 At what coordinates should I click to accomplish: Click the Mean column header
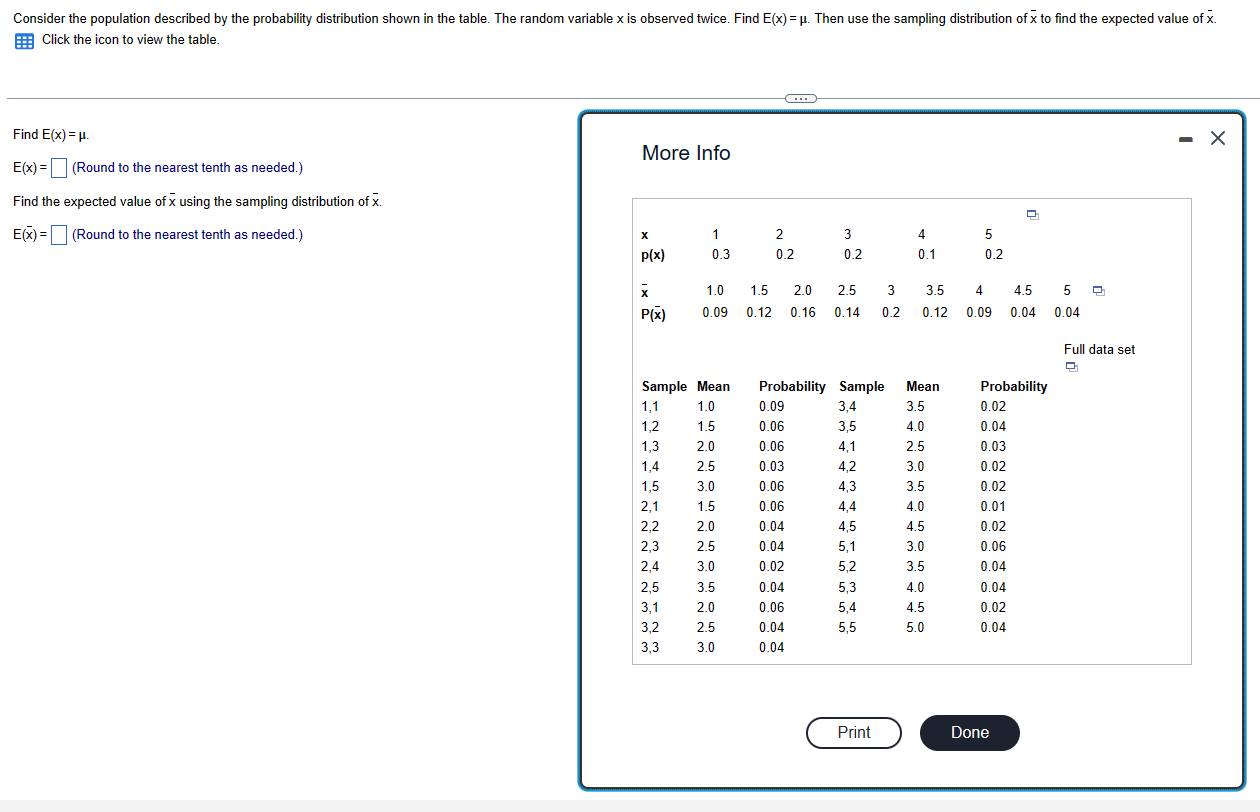pyautogui.click(x=713, y=386)
